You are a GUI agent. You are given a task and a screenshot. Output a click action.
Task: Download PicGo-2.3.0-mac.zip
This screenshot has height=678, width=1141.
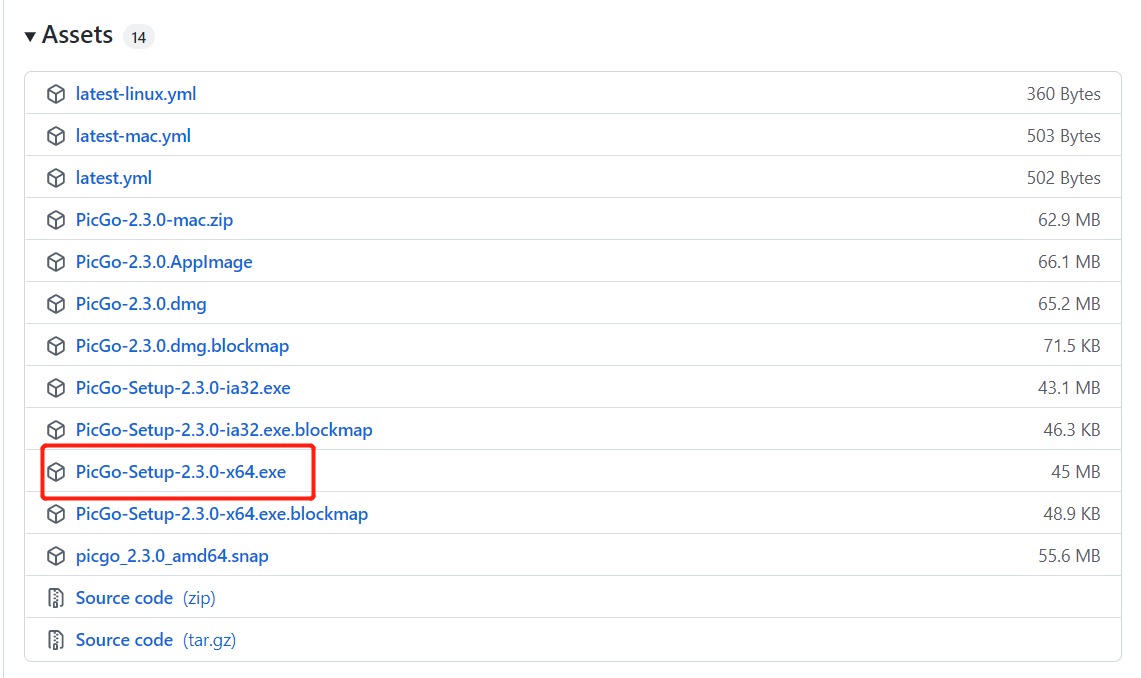point(154,220)
